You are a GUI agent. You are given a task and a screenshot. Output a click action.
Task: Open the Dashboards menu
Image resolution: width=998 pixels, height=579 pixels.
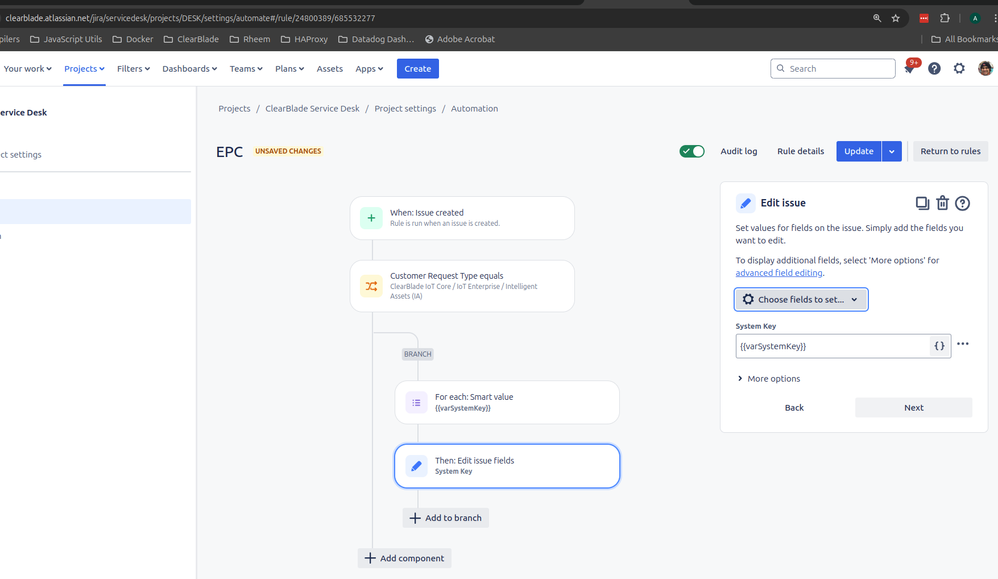(x=190, y=69)
